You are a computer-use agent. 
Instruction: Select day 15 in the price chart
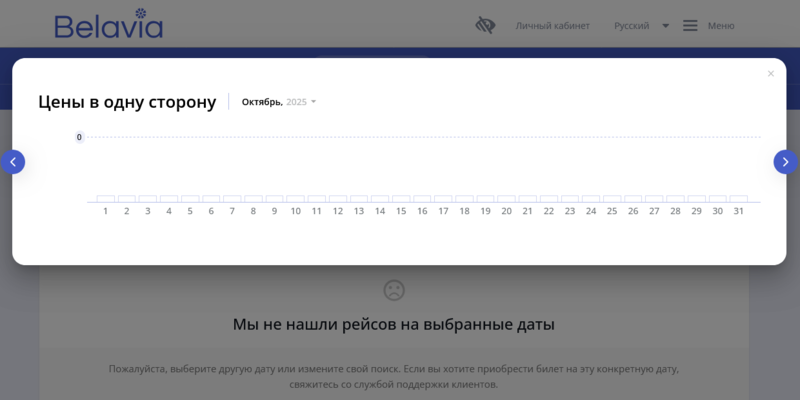[x=401, y=199]
